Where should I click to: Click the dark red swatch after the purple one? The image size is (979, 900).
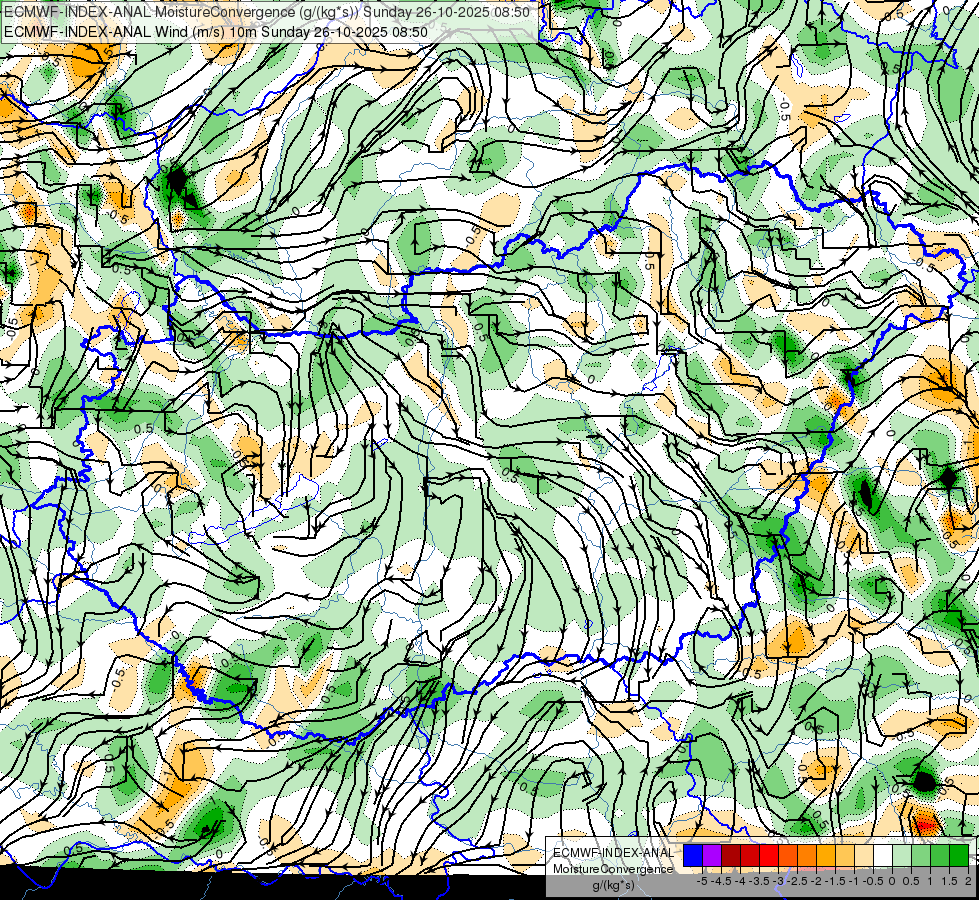[x=731, y=855]
